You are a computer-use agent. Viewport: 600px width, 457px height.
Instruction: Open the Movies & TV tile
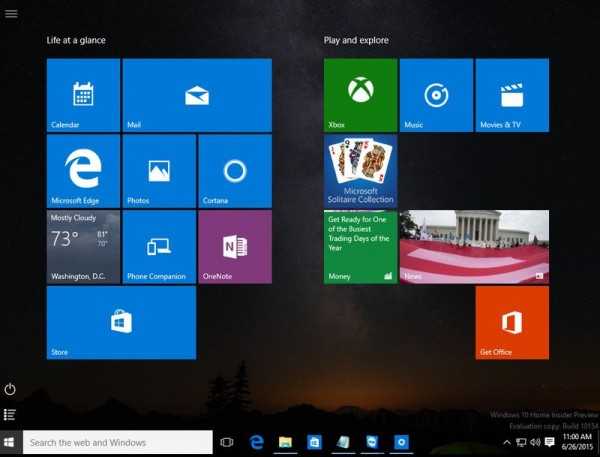(x=512, y=95)
